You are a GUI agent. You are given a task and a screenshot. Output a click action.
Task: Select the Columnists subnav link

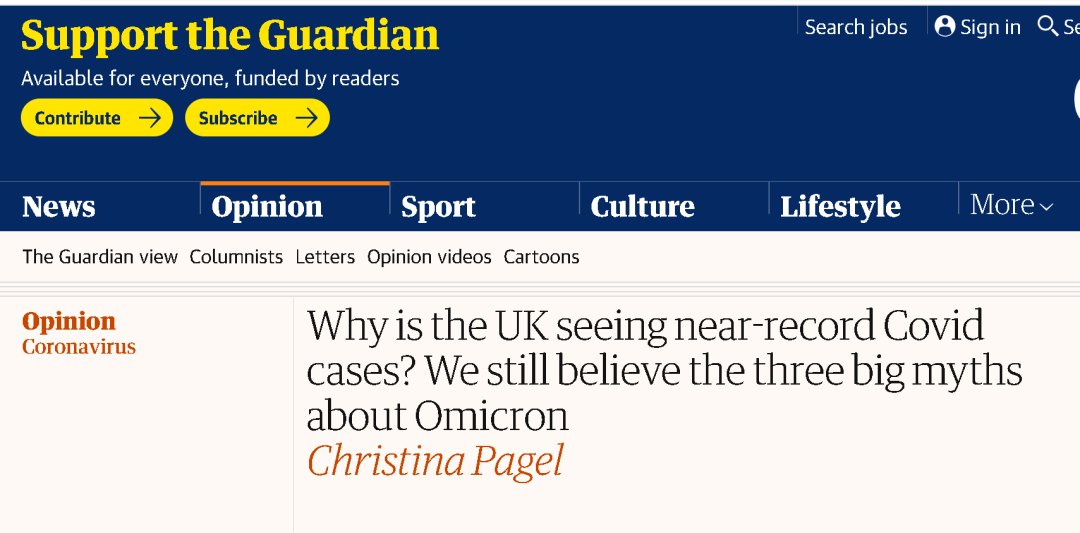click(236, 257)
